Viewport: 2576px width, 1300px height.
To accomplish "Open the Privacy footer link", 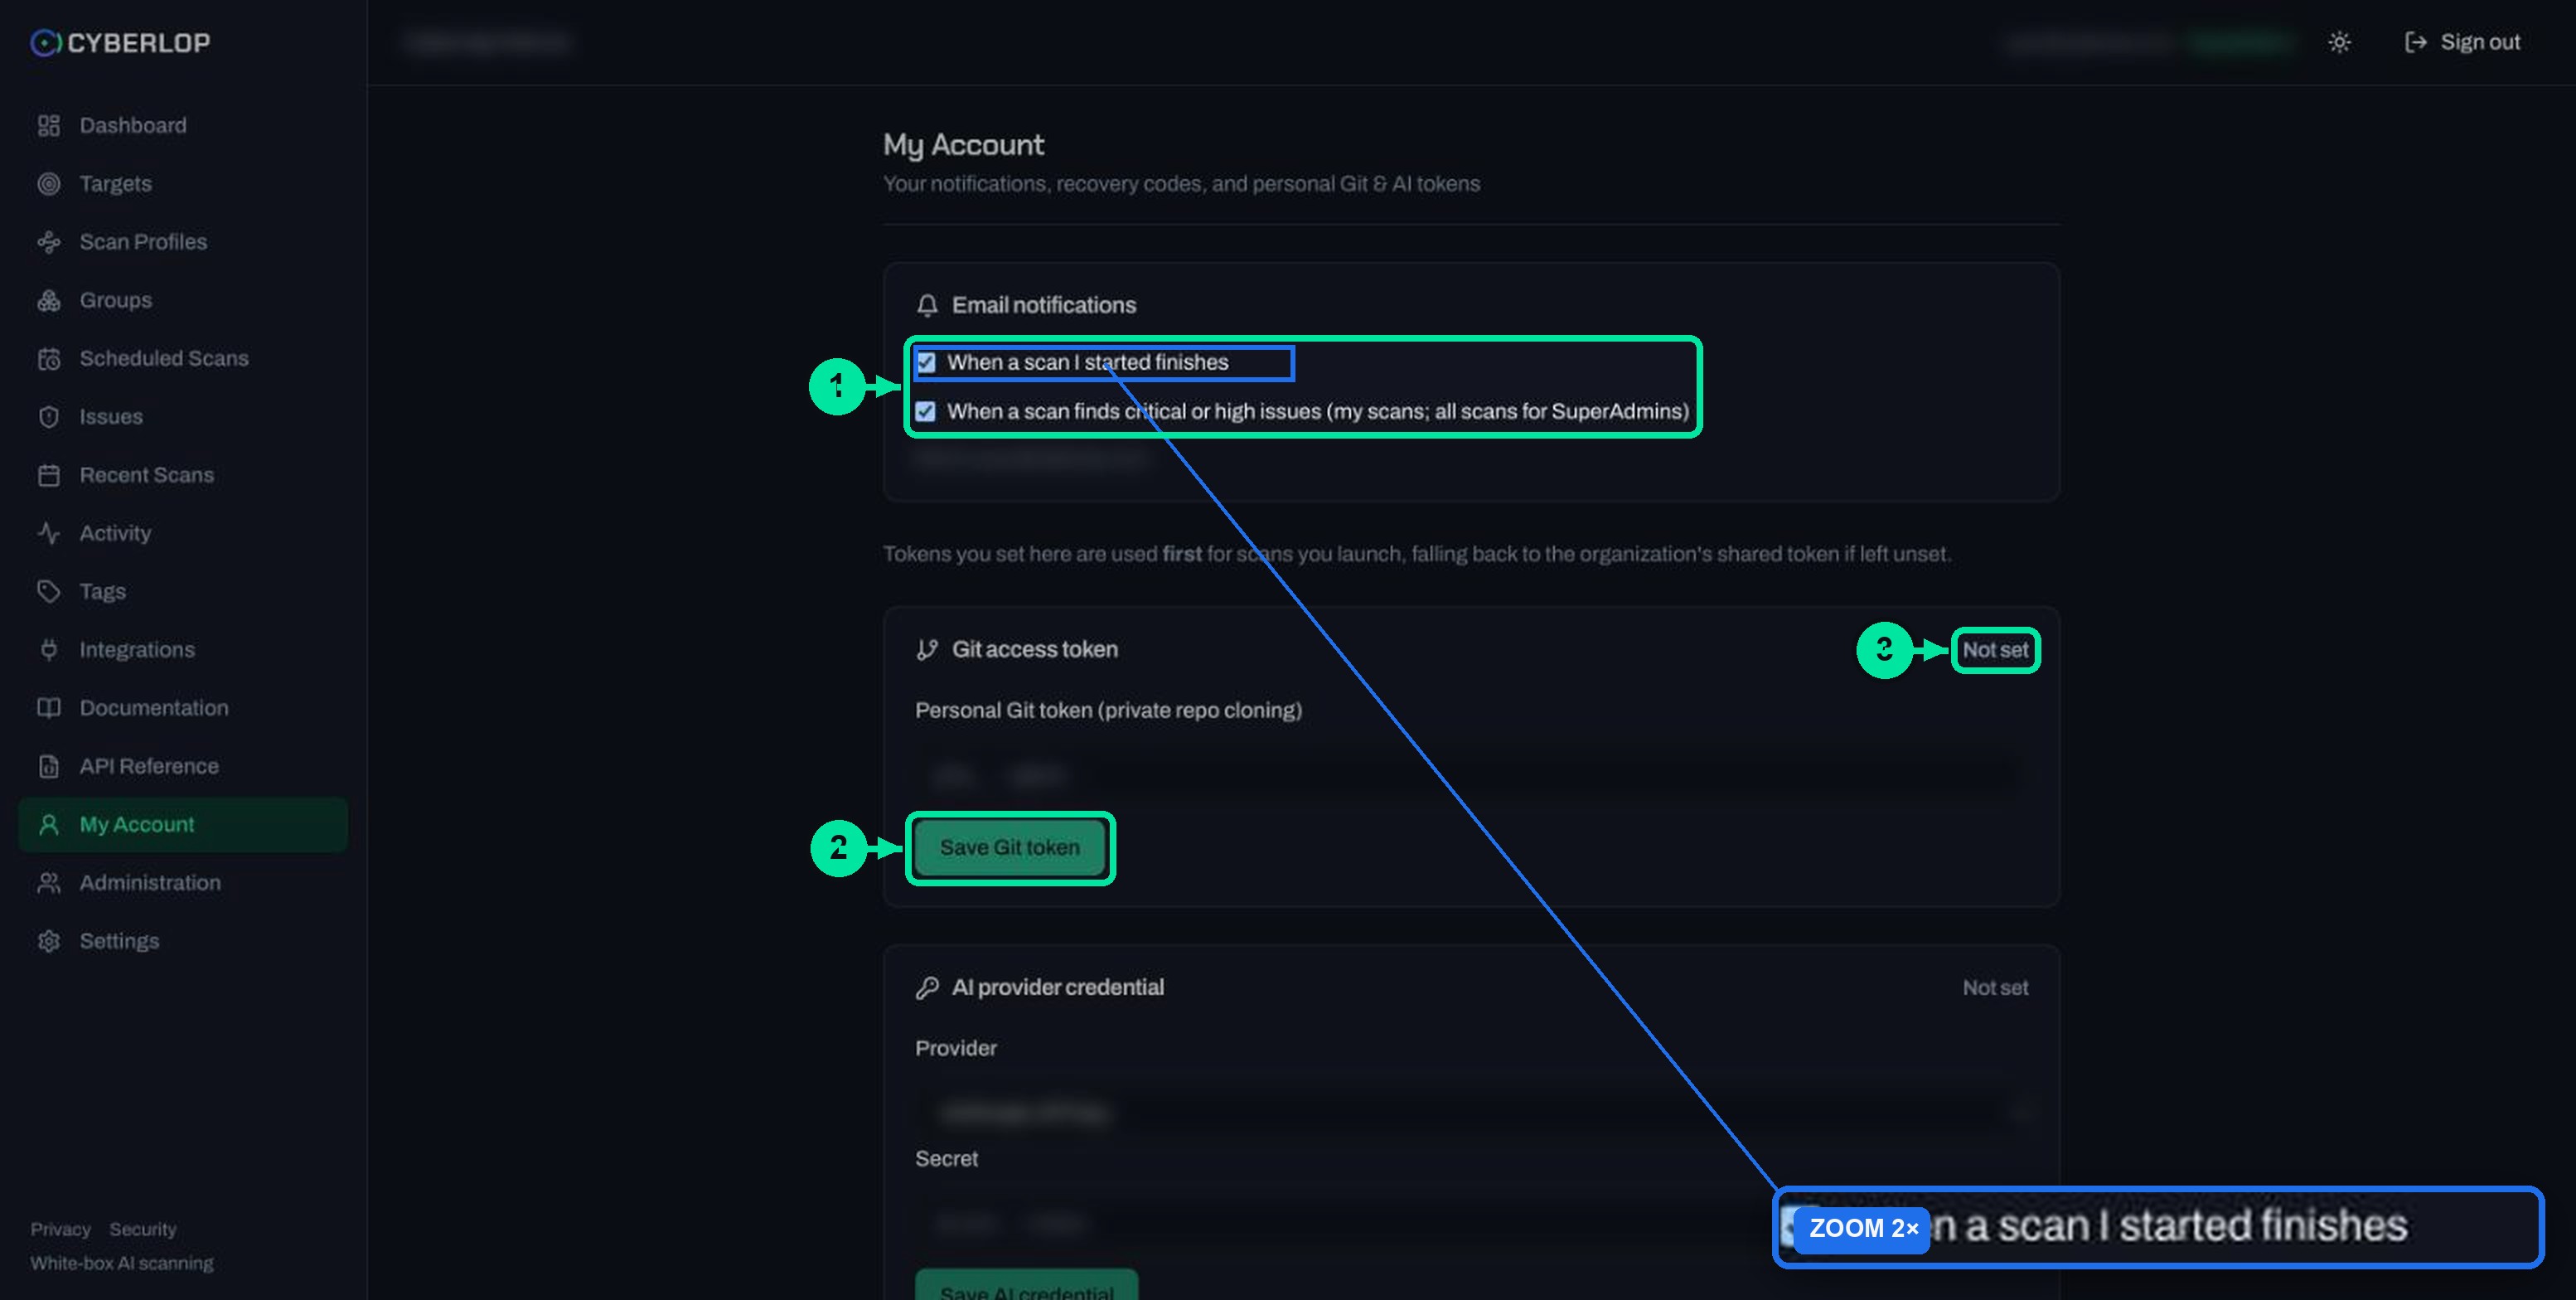I will (60, 1229).
